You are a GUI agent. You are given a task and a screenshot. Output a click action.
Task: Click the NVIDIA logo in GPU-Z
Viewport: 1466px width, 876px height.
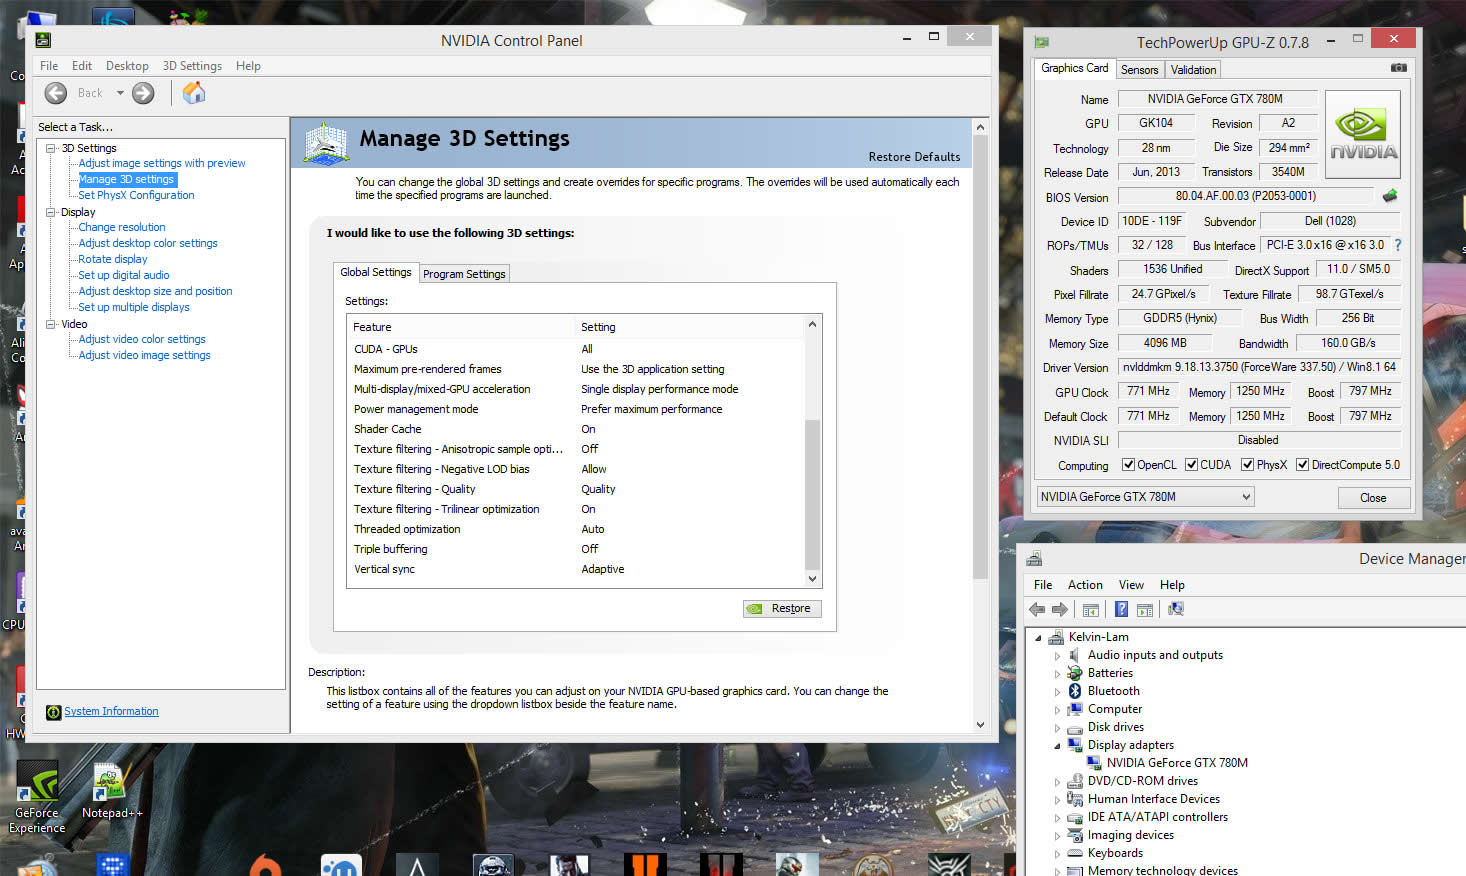pos(1363,135)
